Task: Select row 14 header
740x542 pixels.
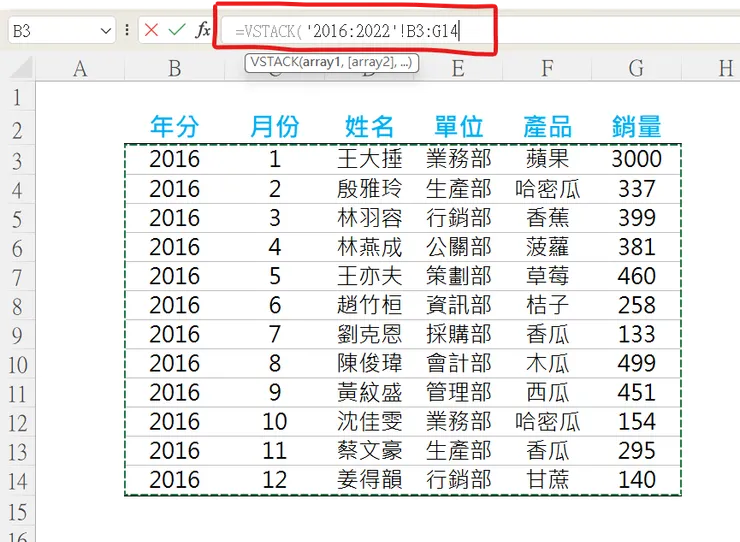Action: point(17,481)
